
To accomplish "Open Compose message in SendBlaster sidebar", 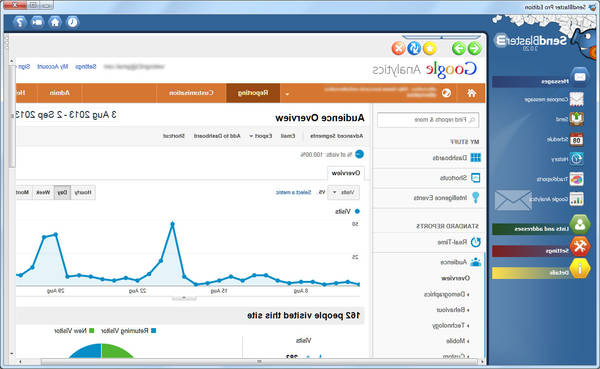I will [554, 100].
